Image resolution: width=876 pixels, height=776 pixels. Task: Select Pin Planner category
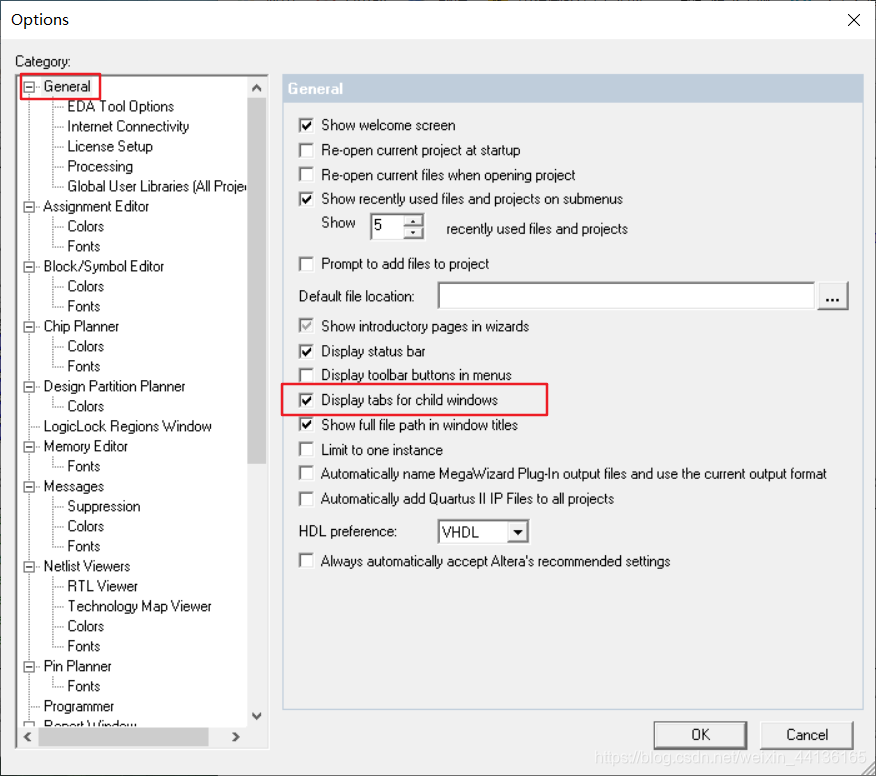[x=77, y=666]
